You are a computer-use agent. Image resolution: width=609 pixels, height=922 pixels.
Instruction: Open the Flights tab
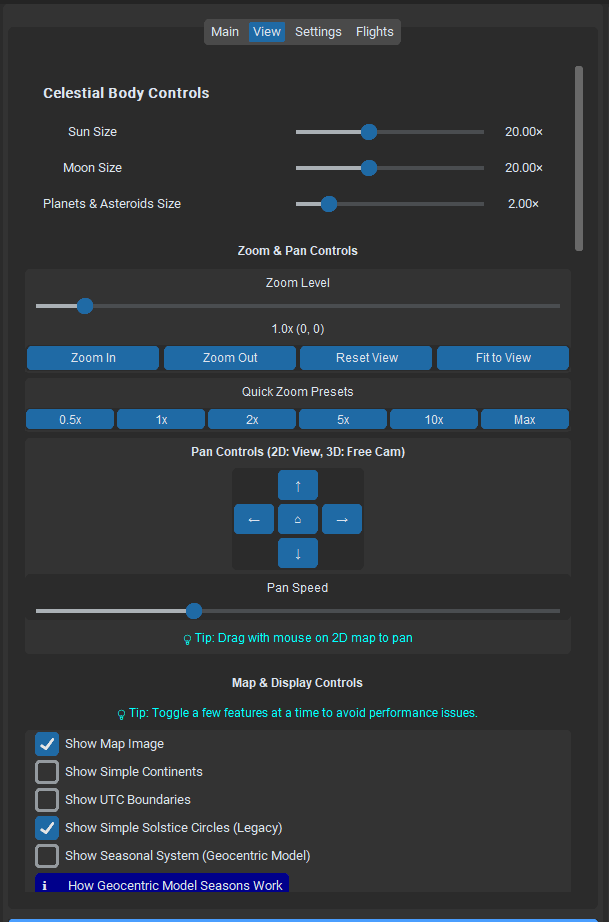tap(374, 31)
